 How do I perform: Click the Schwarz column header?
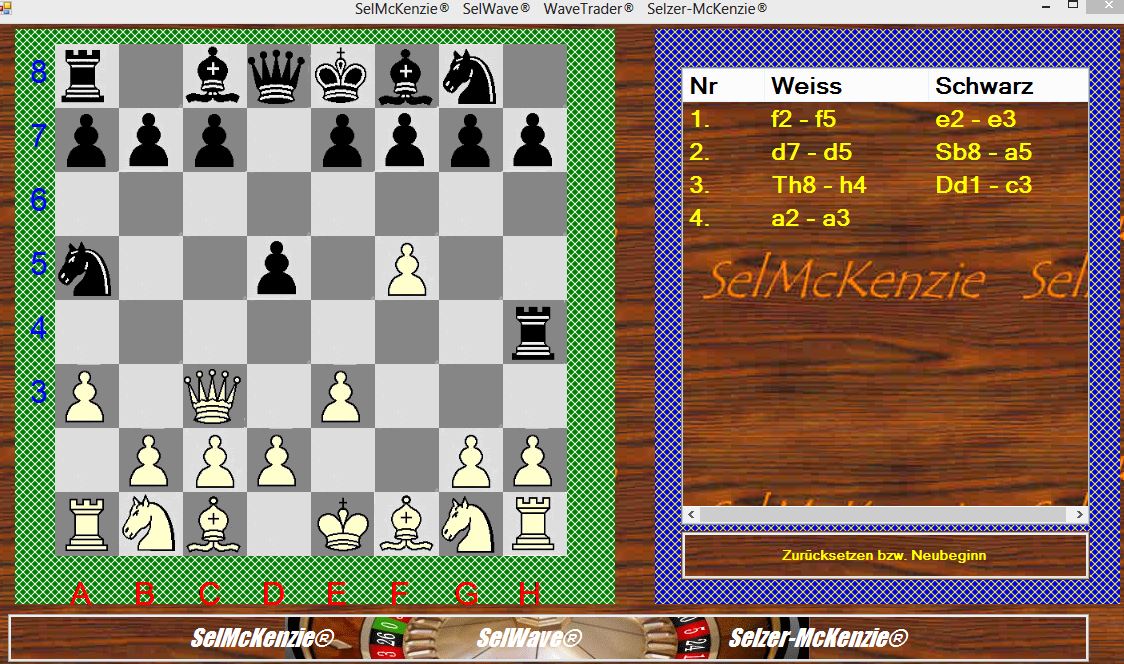coord(1009,86)
